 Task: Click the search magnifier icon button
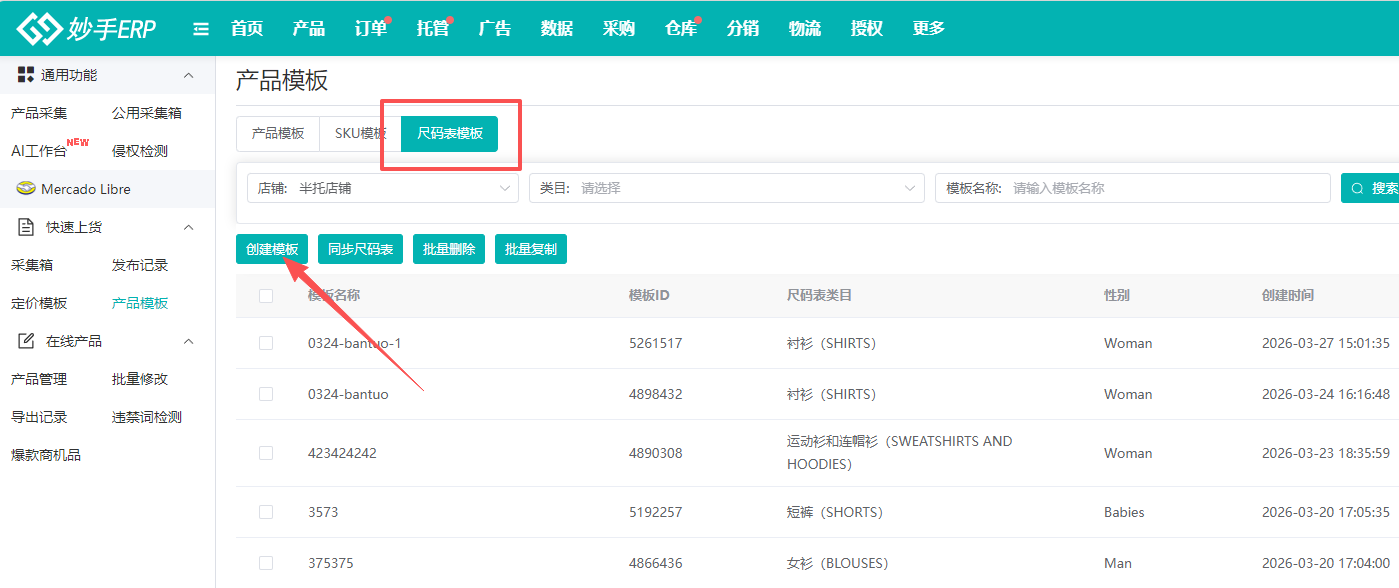pyautogui.click(x=1357, y=188)
